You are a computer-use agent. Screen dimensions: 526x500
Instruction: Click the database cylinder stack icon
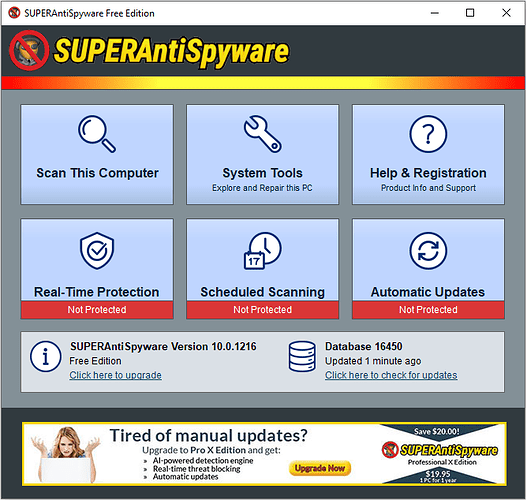tap(302, 356)
